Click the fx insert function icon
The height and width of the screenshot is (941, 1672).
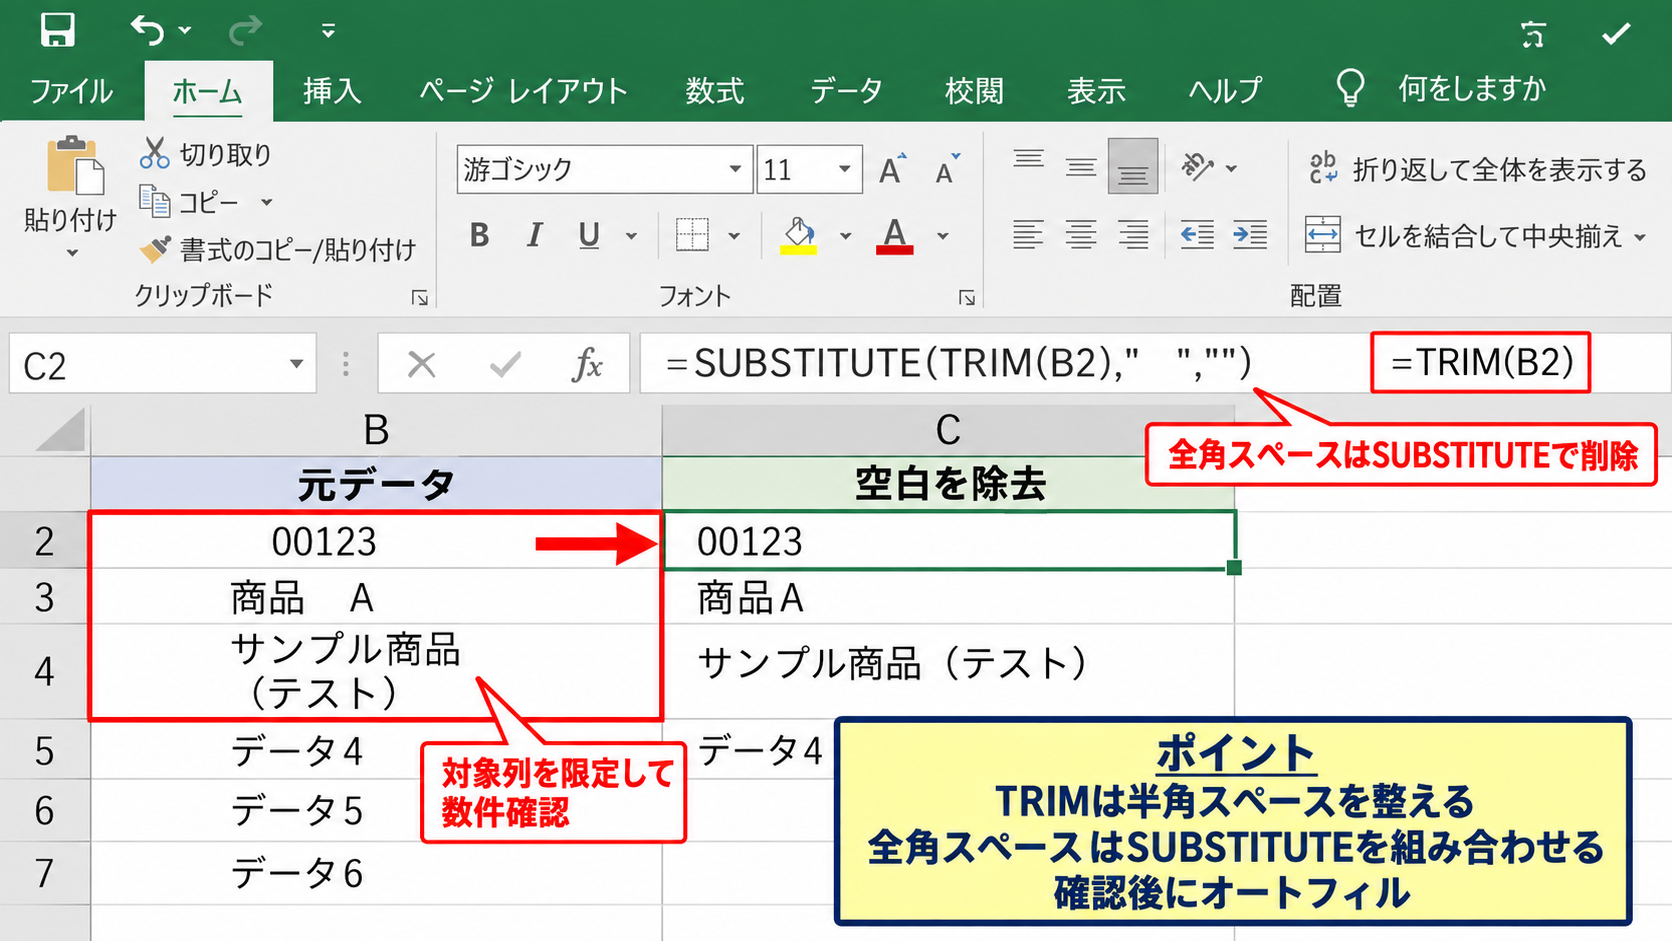[x=588, y=364]
